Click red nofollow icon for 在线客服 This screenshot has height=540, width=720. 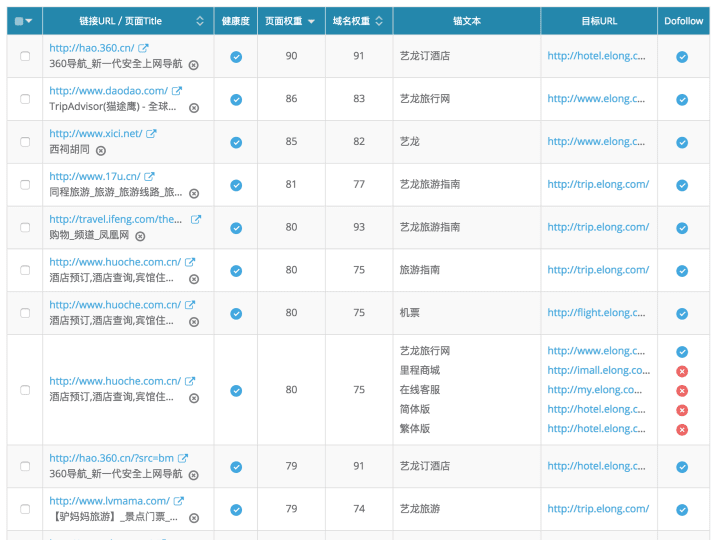(x=682, y=391)
